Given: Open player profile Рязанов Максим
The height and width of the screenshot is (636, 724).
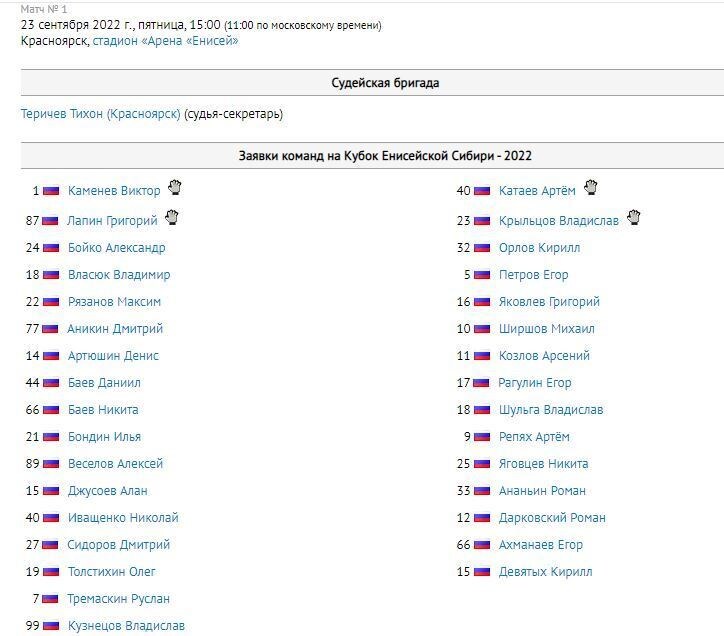Looking at the screenshot, I should pyautogui.click(x=115, y=302).
